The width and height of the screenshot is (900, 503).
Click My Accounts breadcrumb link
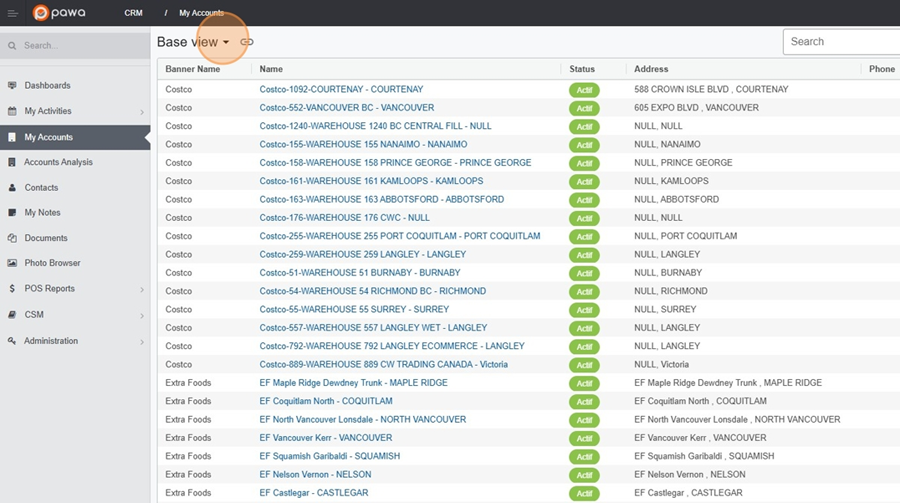pos(201,13)
